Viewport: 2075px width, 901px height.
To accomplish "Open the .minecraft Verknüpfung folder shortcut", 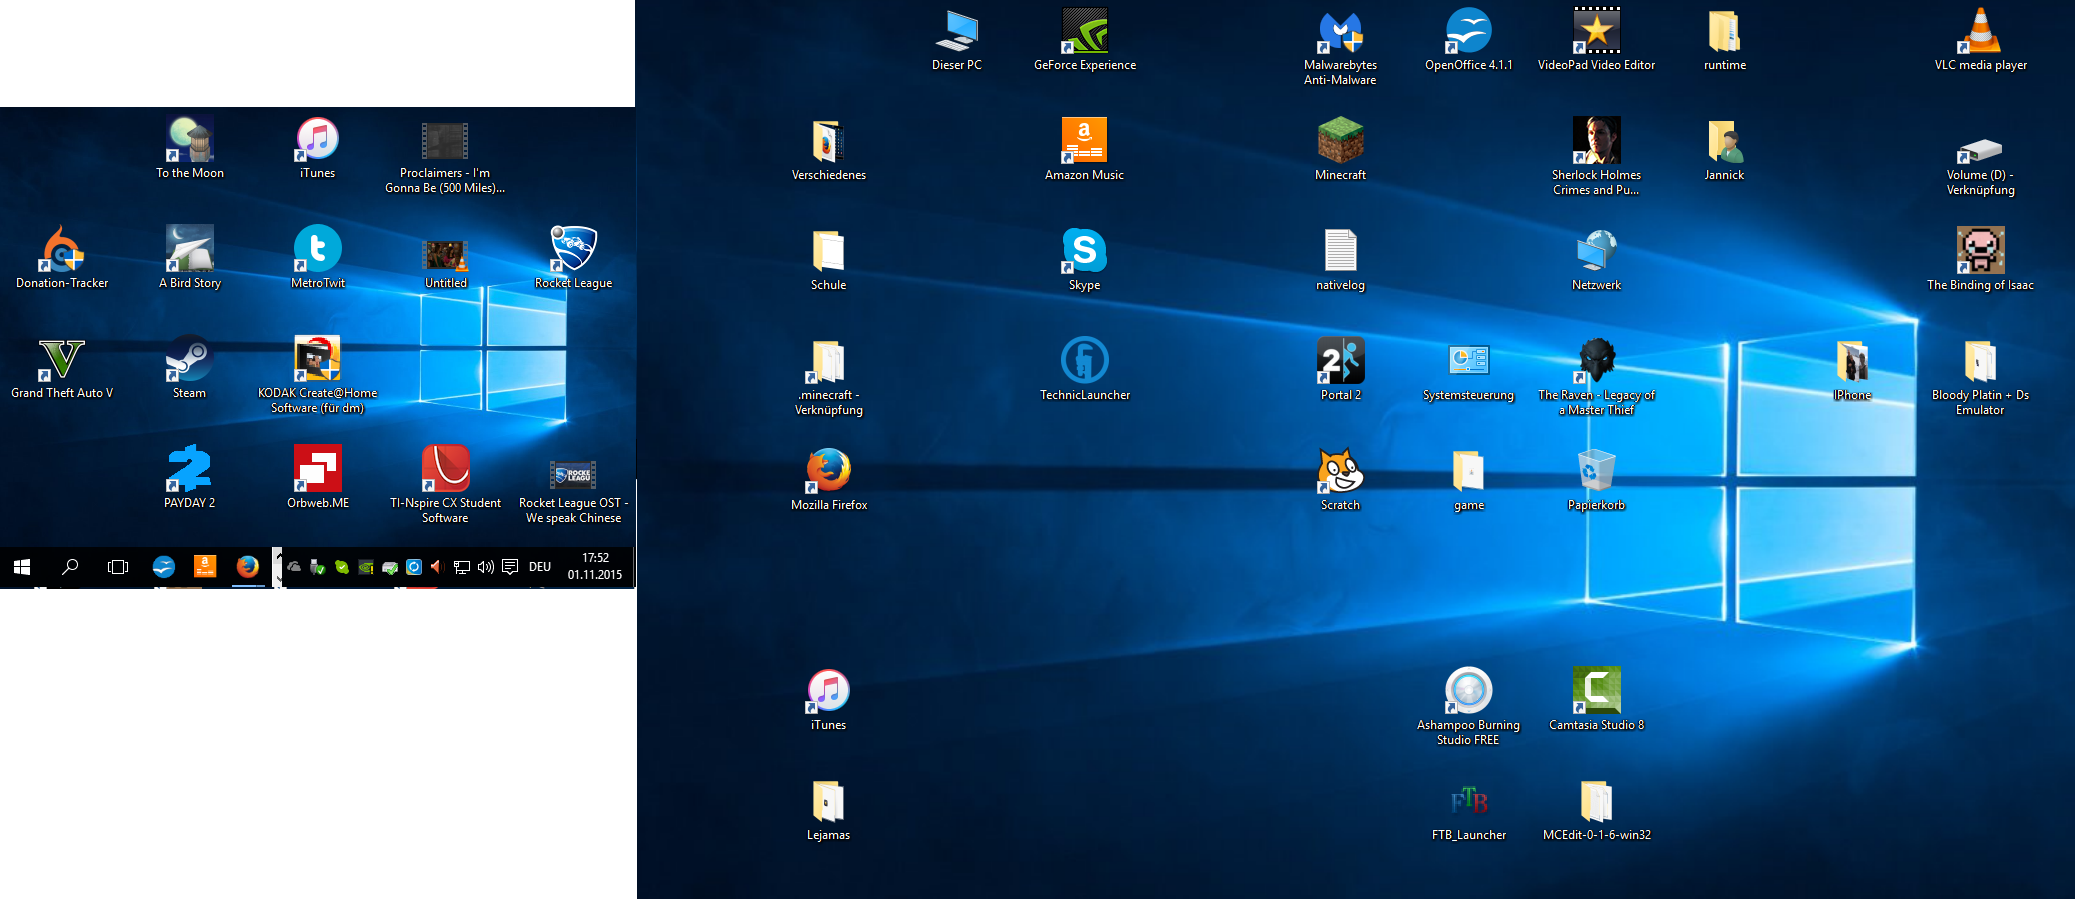I will (x=829, y=378).
